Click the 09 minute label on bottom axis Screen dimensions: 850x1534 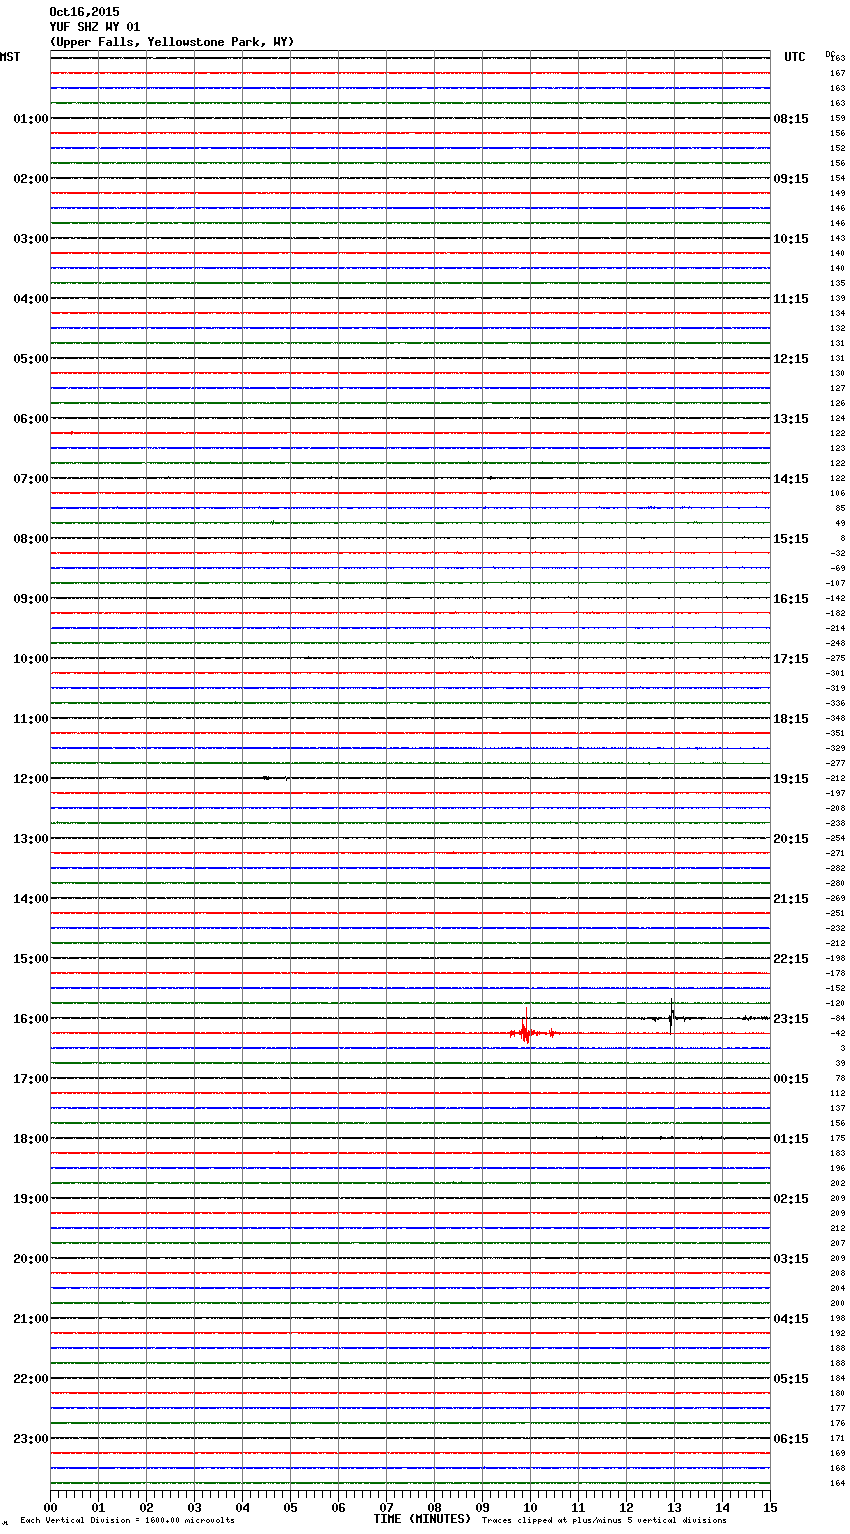482,1507
